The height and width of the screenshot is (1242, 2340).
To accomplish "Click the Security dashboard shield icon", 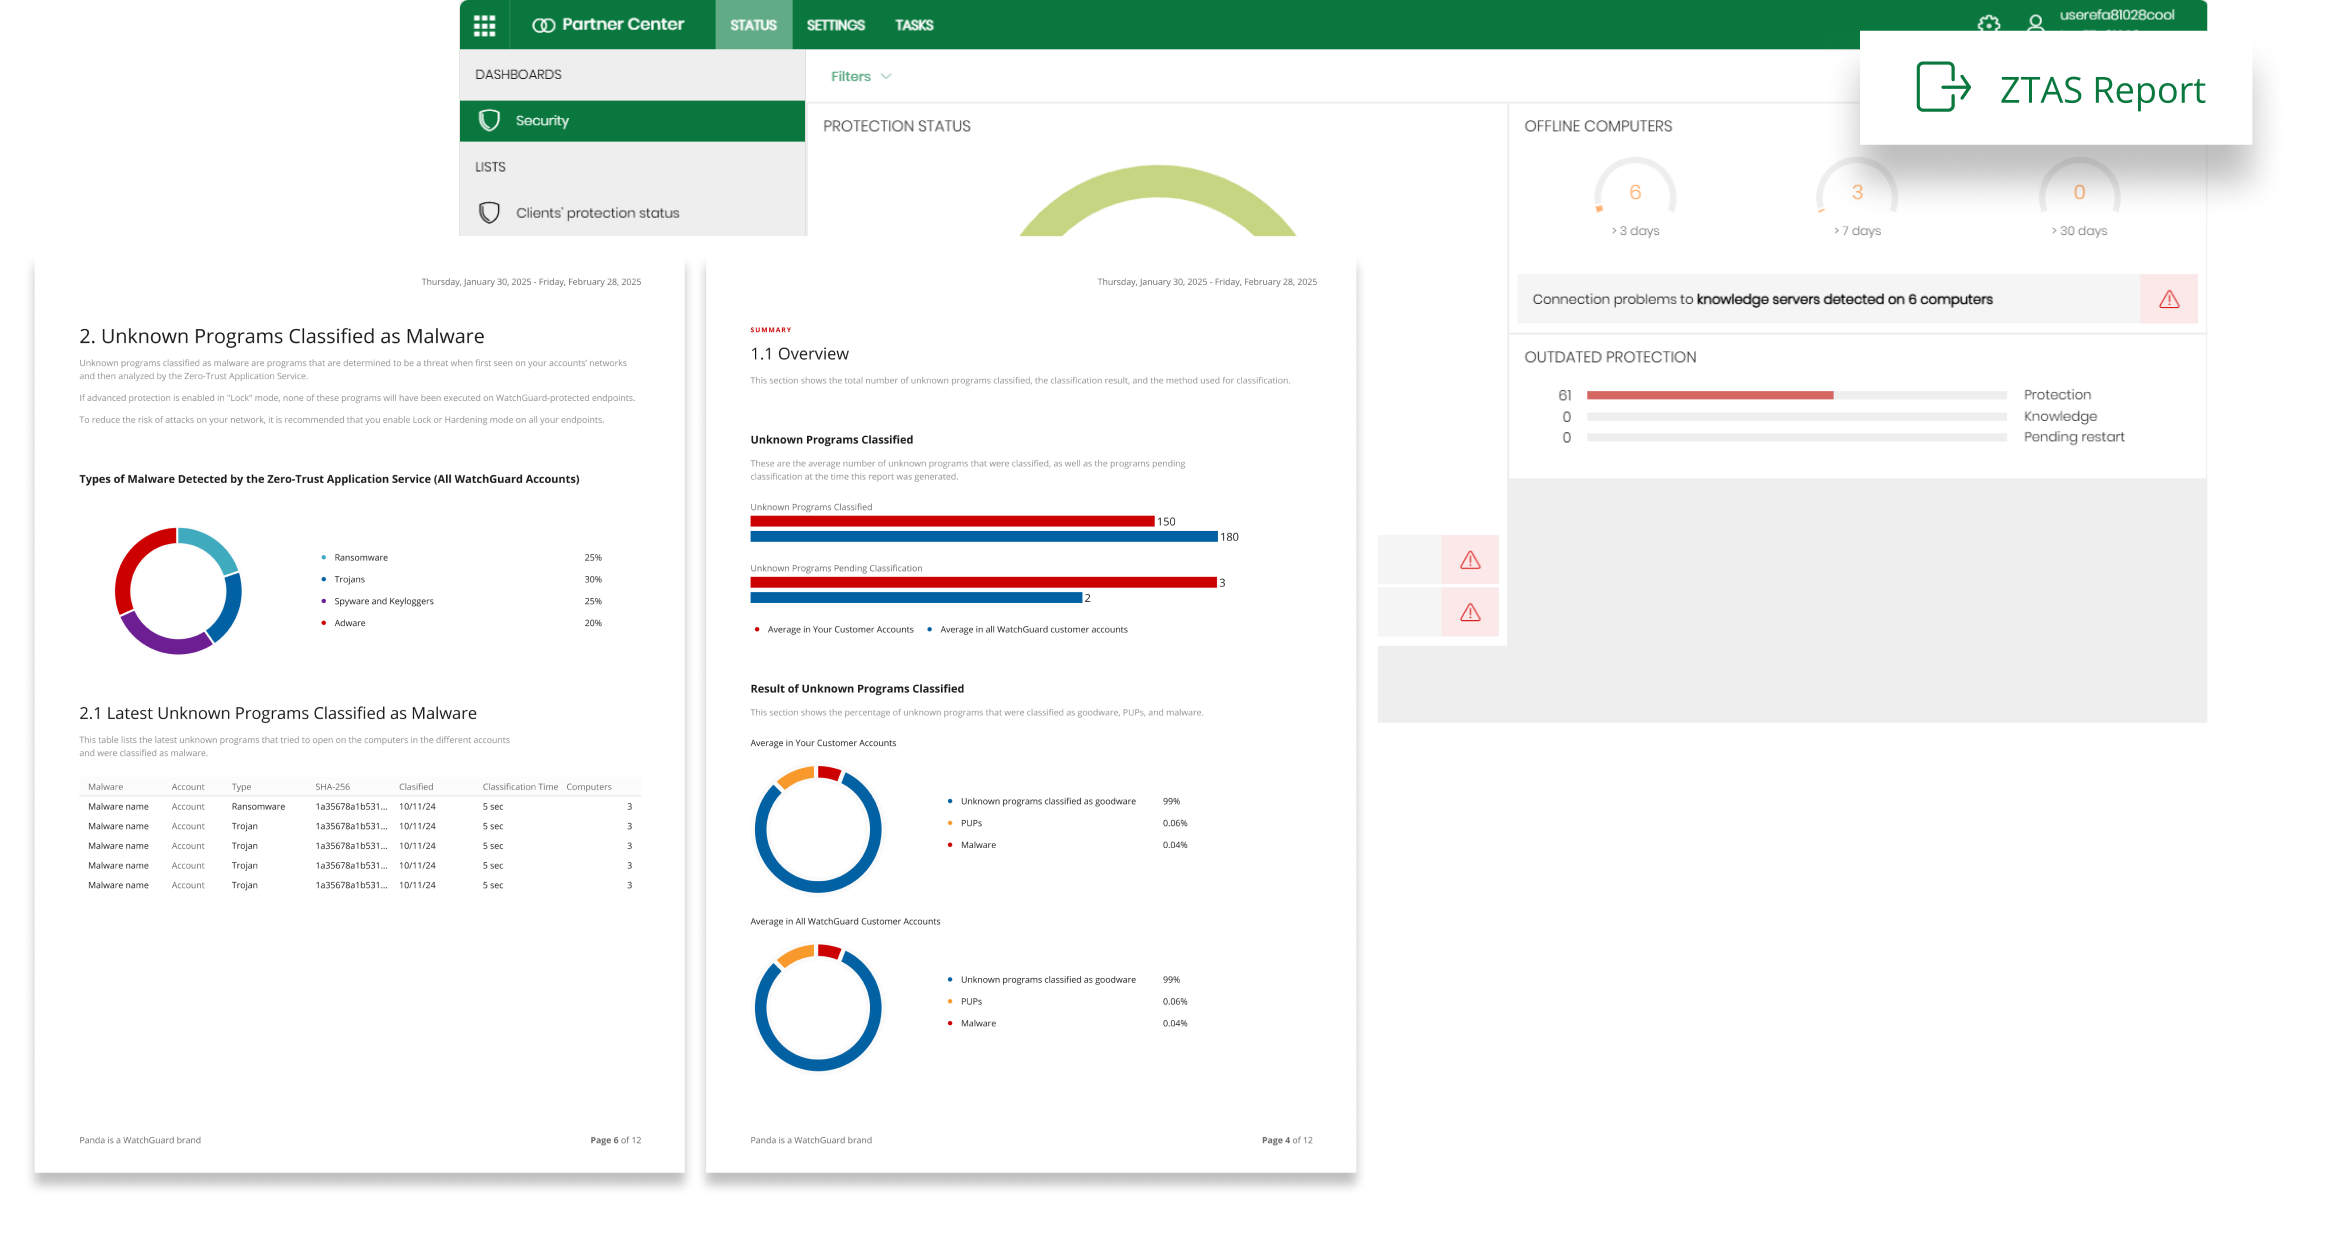I will pos(489,121).
